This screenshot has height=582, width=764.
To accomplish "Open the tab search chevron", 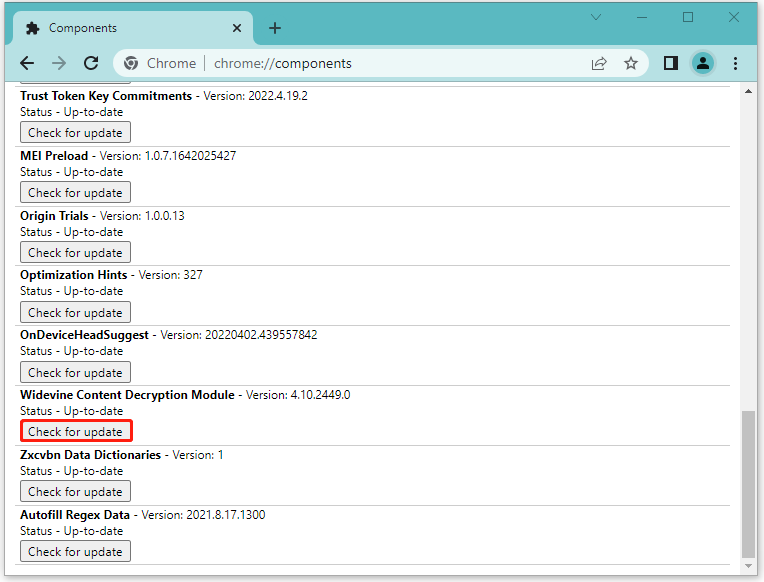I will [596, 18].
